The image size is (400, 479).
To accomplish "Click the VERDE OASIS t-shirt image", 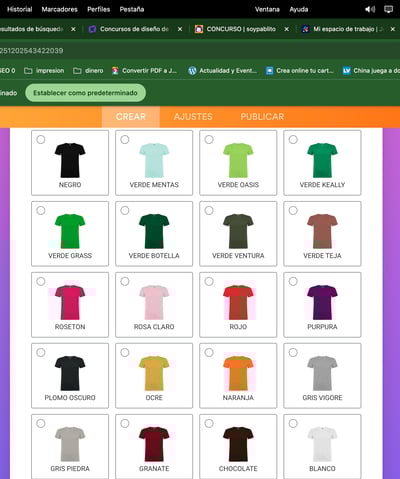I will pos(238,160).
